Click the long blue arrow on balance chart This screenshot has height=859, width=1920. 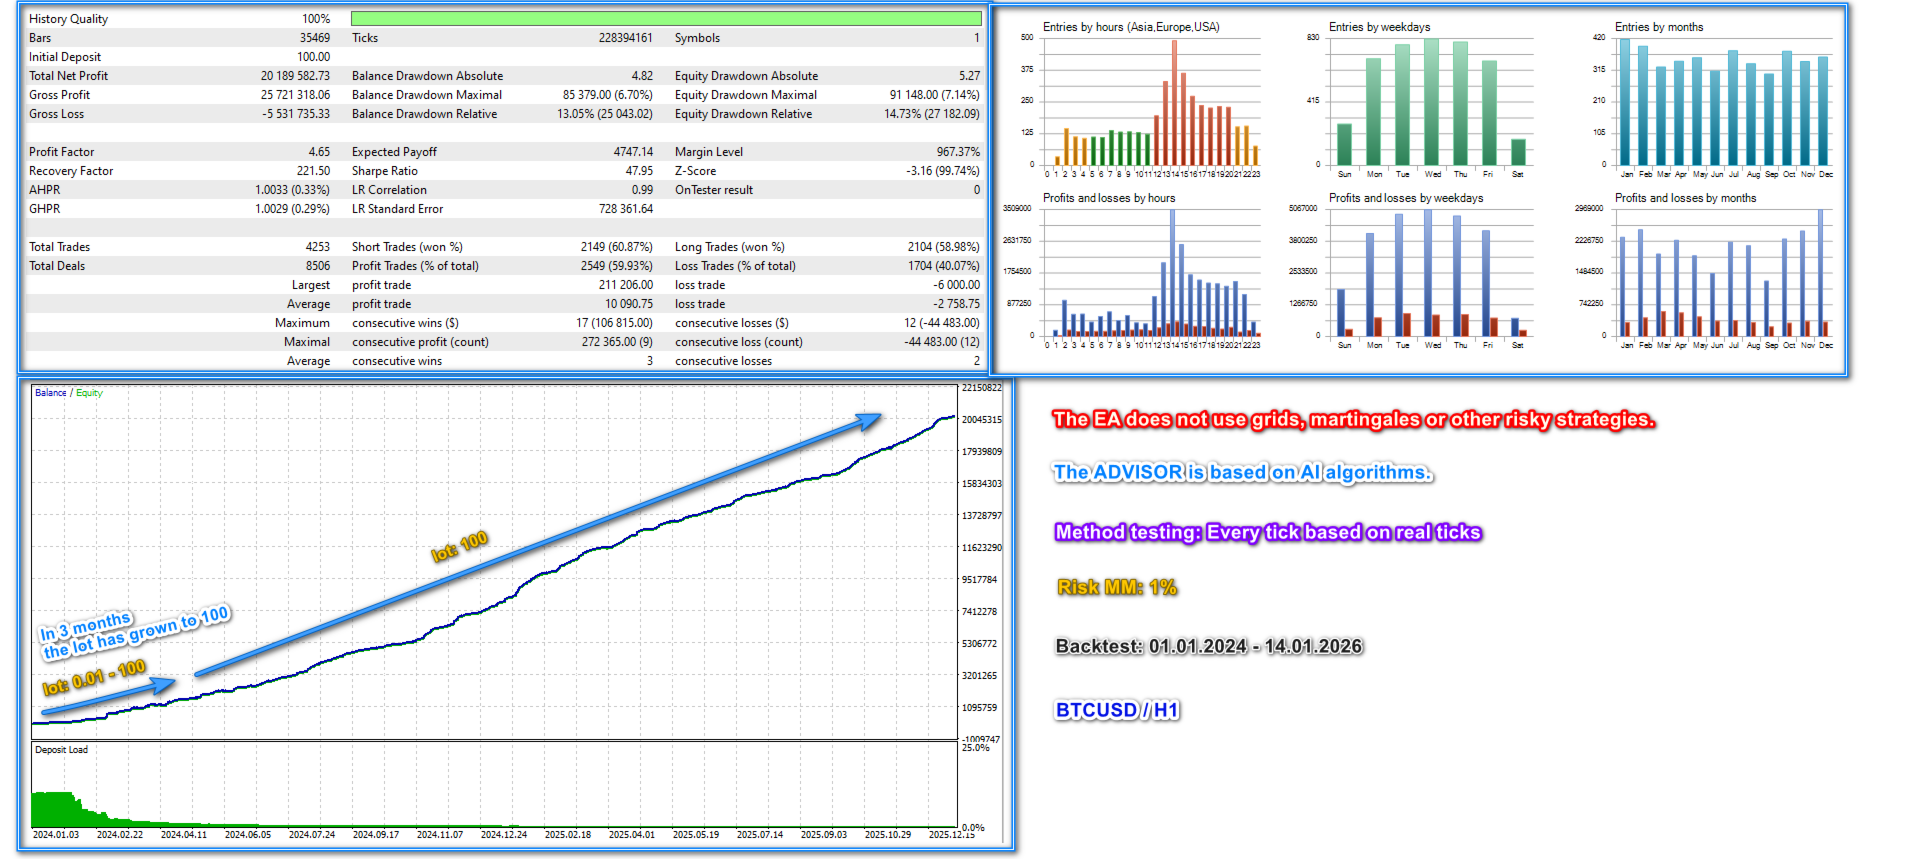(x=538, y=545)
